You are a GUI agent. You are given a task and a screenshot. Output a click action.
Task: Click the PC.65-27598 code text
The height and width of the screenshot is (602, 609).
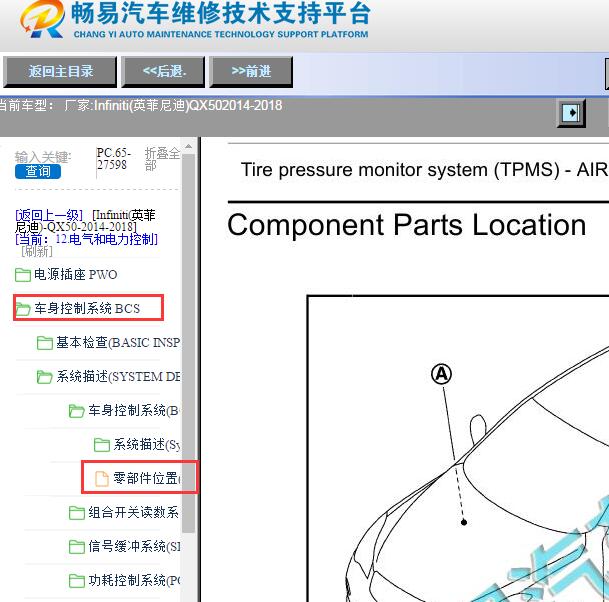(113, 159)
